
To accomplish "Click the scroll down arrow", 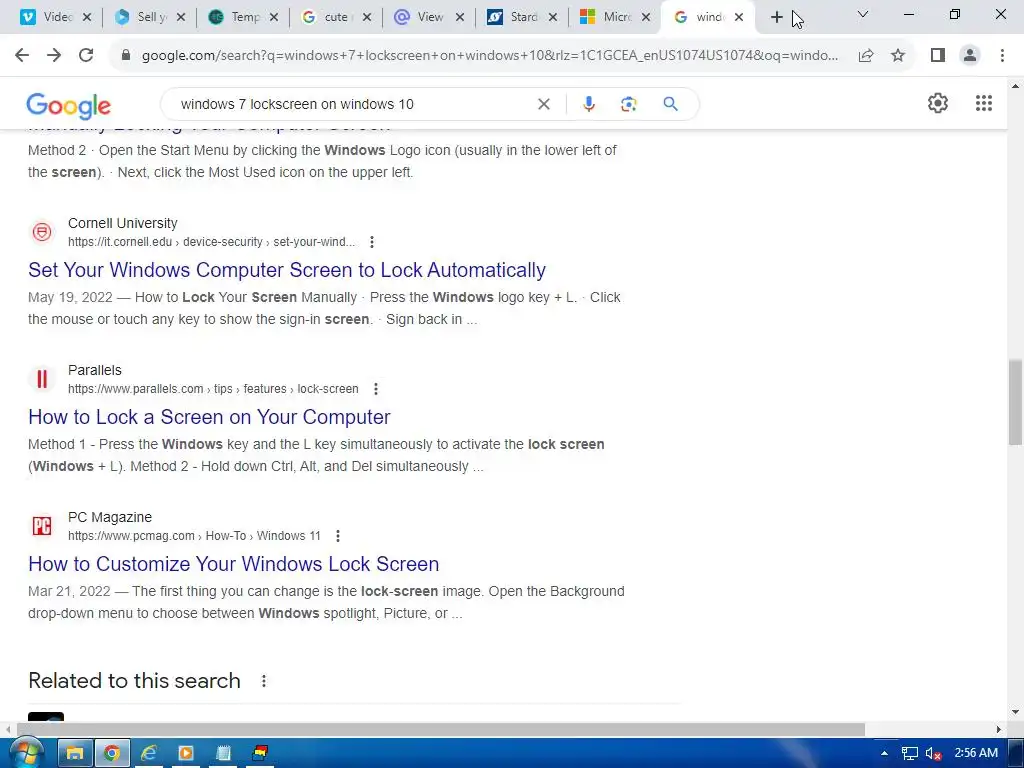I will tap(1016, 712).
